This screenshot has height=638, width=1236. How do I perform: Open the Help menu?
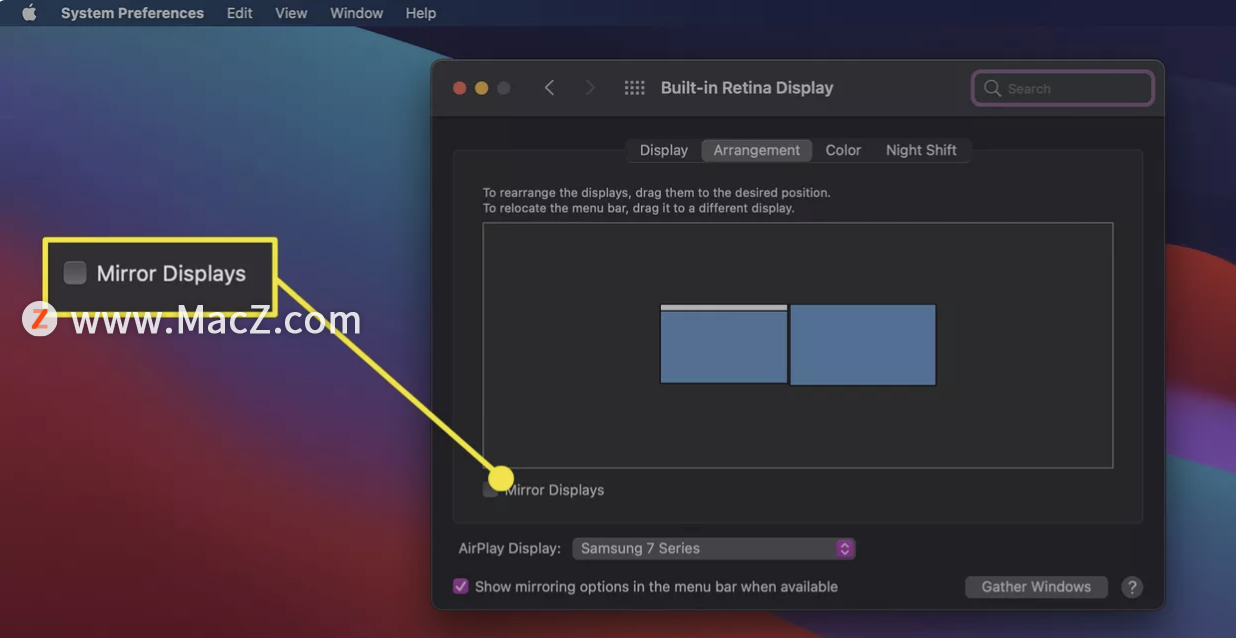[x=421, y=13]
